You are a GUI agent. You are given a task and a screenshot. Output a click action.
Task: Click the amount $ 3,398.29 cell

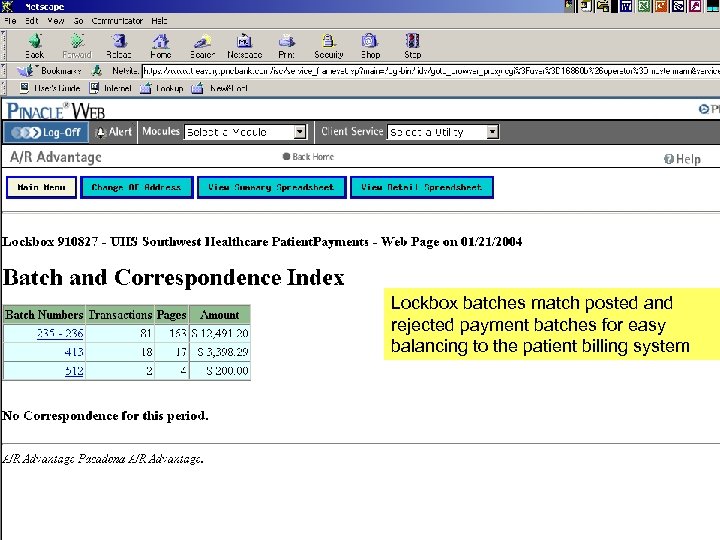point(219,352)
